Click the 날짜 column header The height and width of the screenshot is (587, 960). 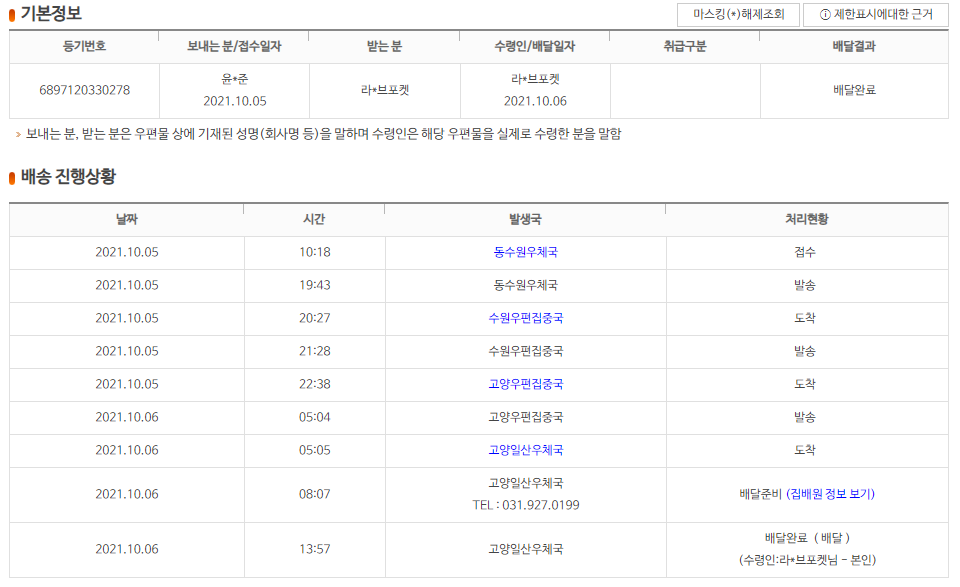point(127,219)
